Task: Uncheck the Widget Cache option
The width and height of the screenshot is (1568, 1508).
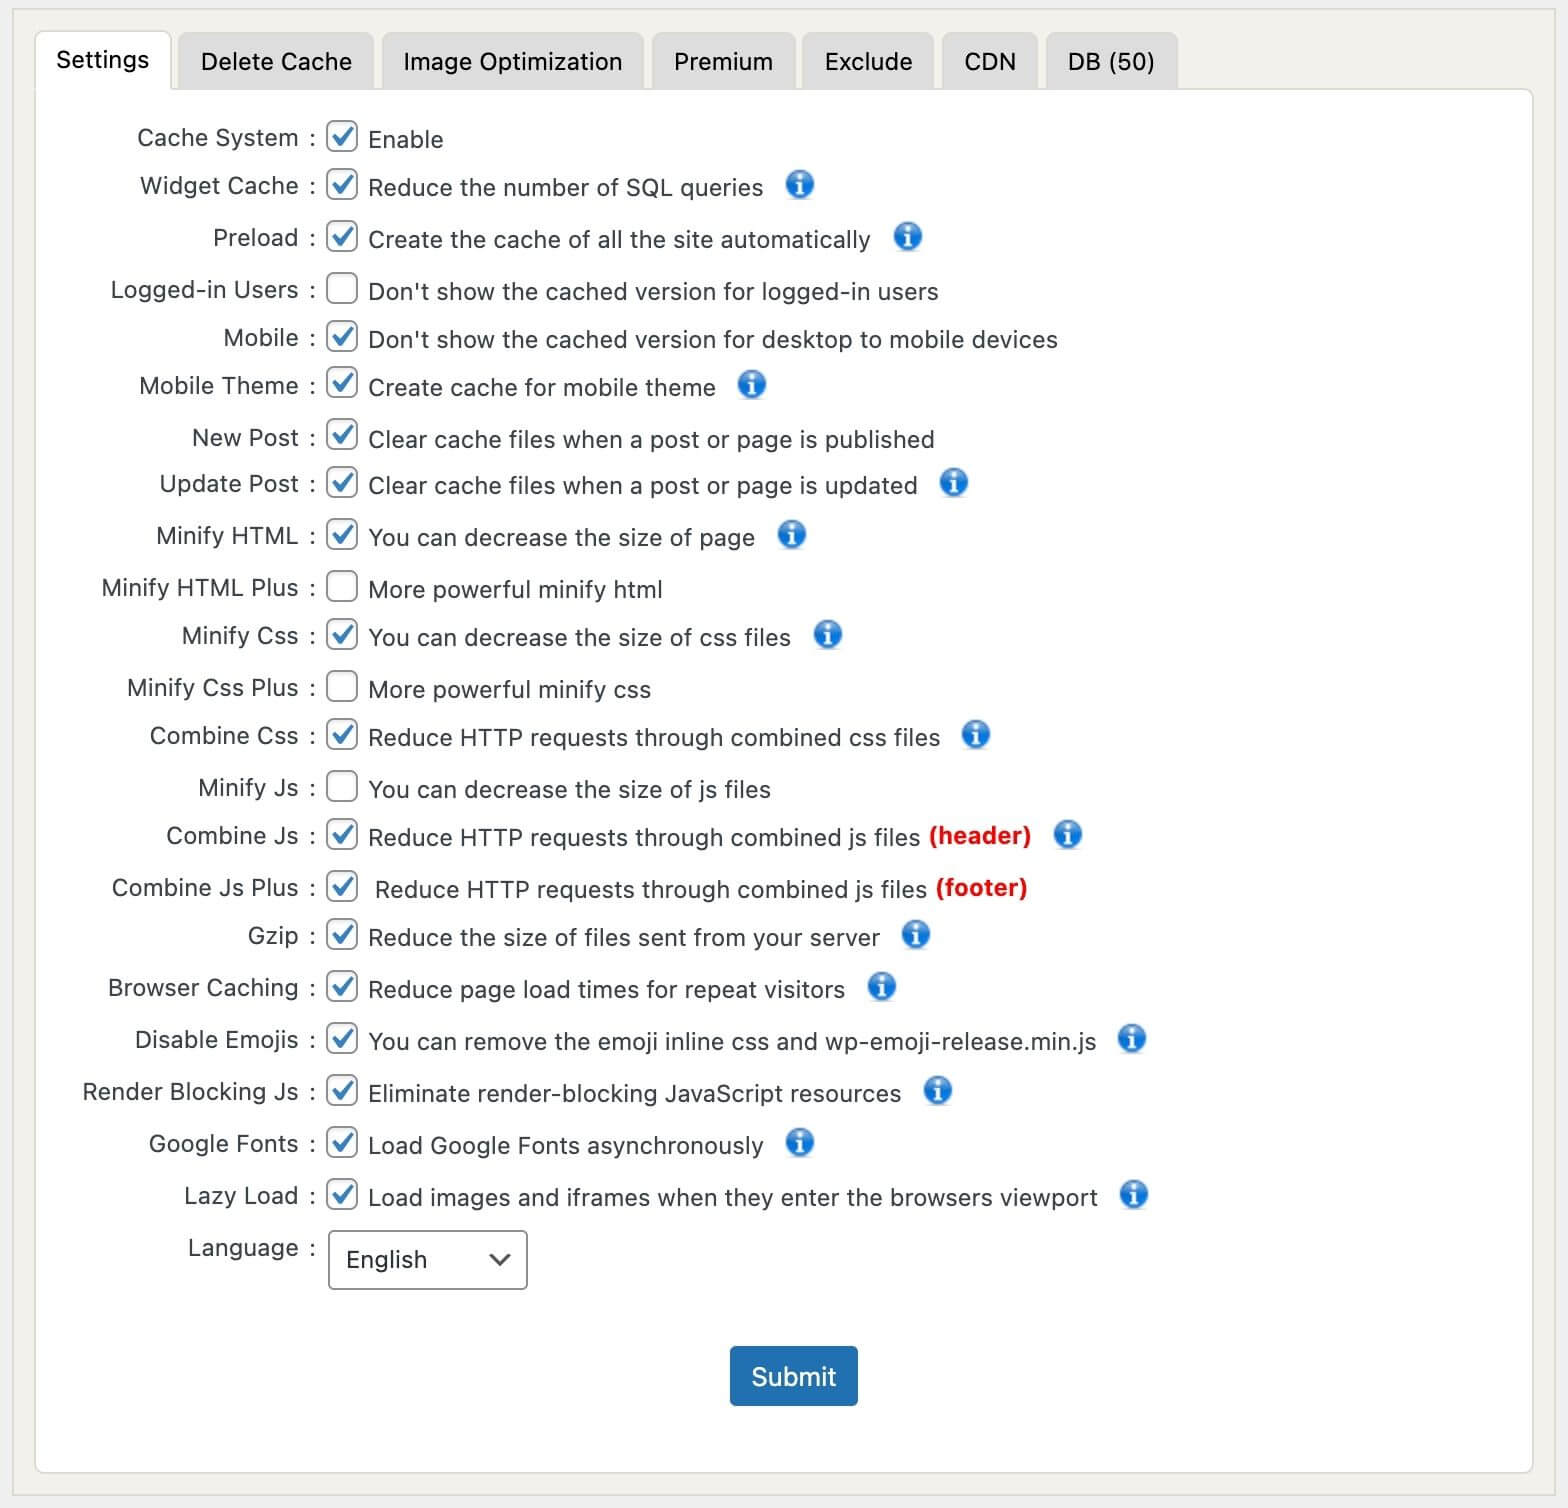Action: [x=342, y=184]
